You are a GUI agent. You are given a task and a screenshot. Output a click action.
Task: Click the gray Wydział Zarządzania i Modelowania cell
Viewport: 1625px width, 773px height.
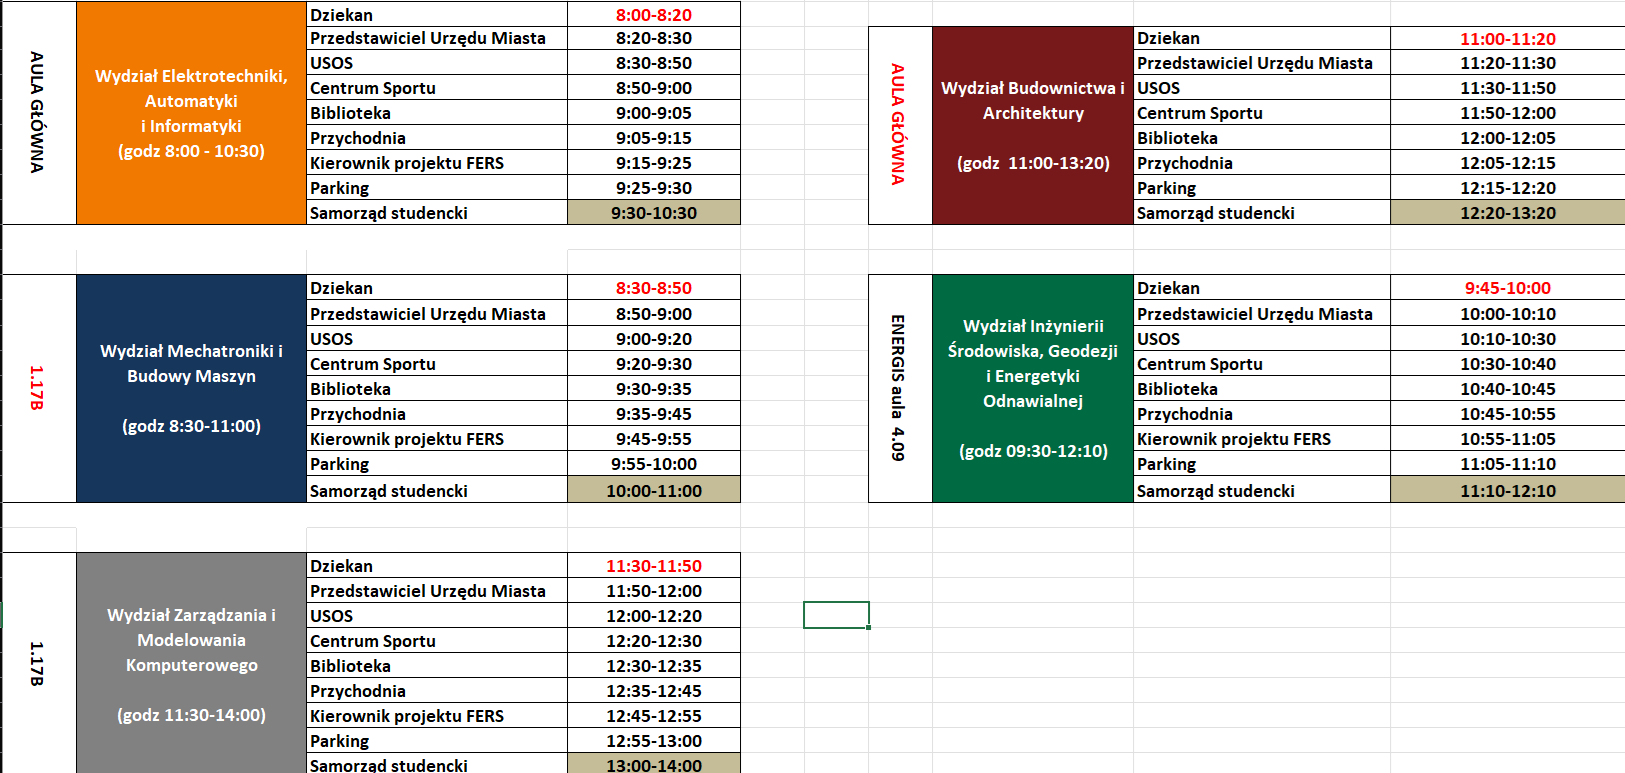click(191, 663)
